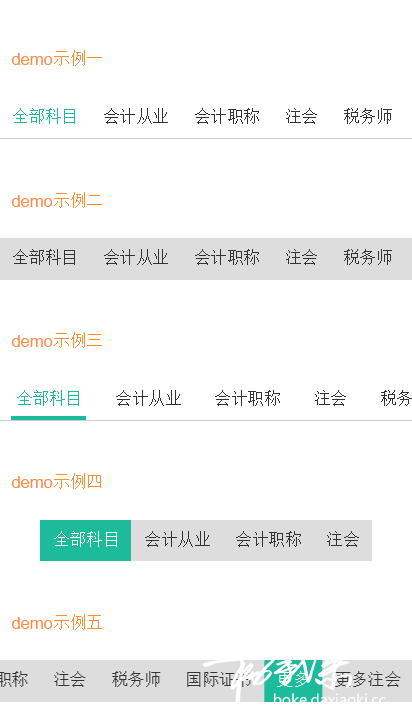412x721 pixels.
Task: Select underlined 全部科目 tab in demo示例三
Action: (x=49, y=398)
